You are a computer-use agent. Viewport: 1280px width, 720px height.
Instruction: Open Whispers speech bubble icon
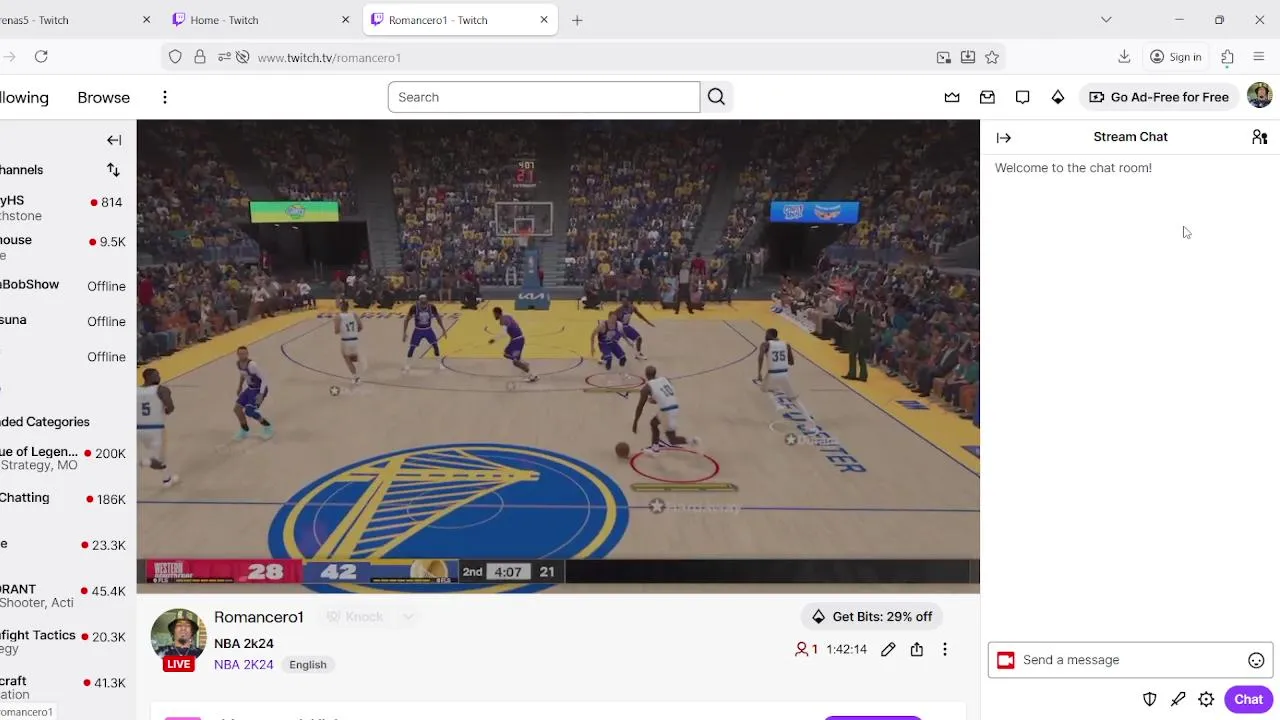tap(1022, 97)
